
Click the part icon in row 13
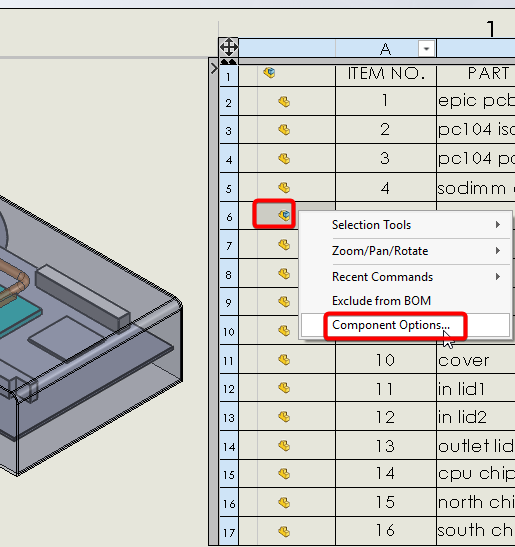coord(284,417)
